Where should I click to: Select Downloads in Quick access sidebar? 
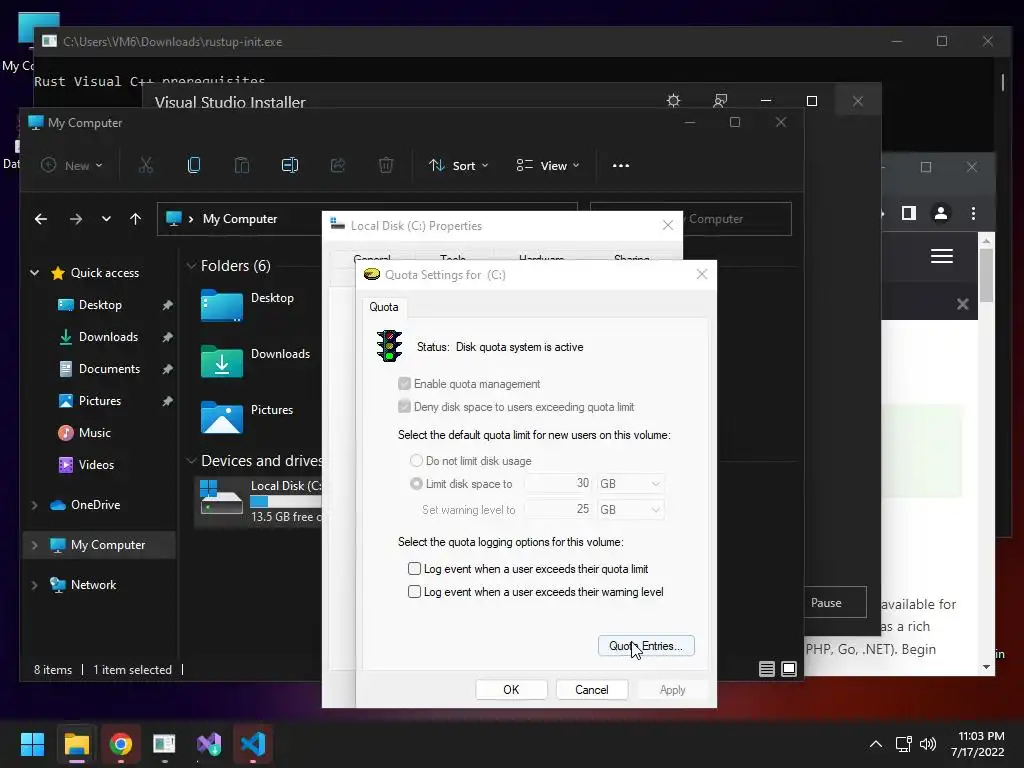[x=108, y=336]
